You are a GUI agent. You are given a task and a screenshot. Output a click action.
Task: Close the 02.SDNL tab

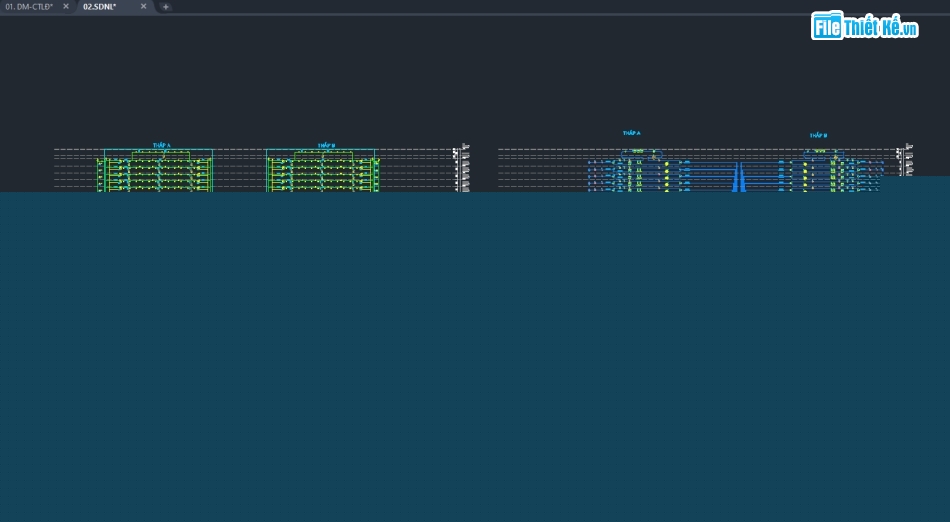tap(144, 7)
